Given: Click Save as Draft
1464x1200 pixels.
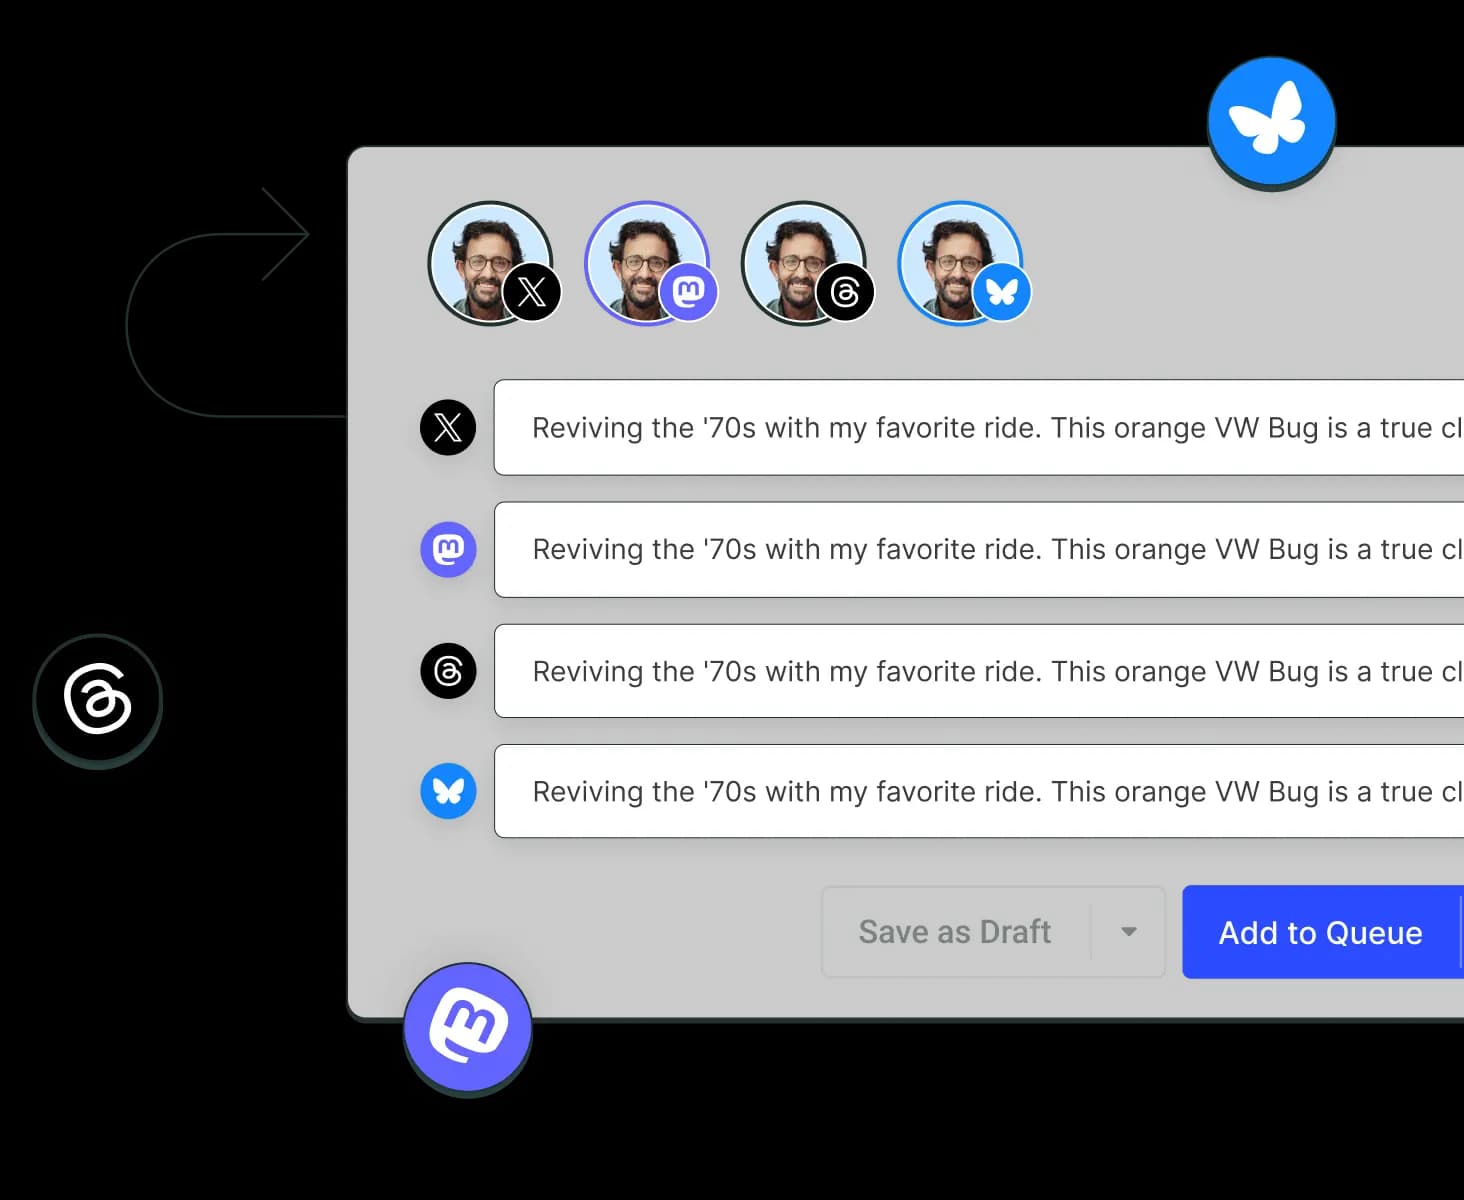Looking at the screenshot, I should 954,932.
